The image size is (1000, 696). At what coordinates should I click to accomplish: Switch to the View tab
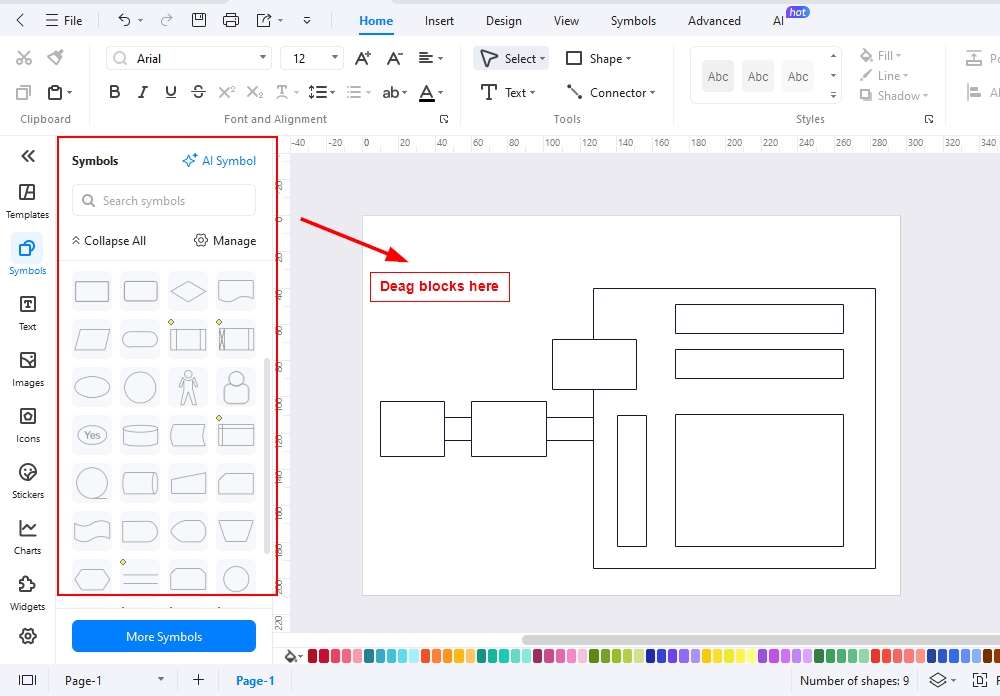coord(566,20)
